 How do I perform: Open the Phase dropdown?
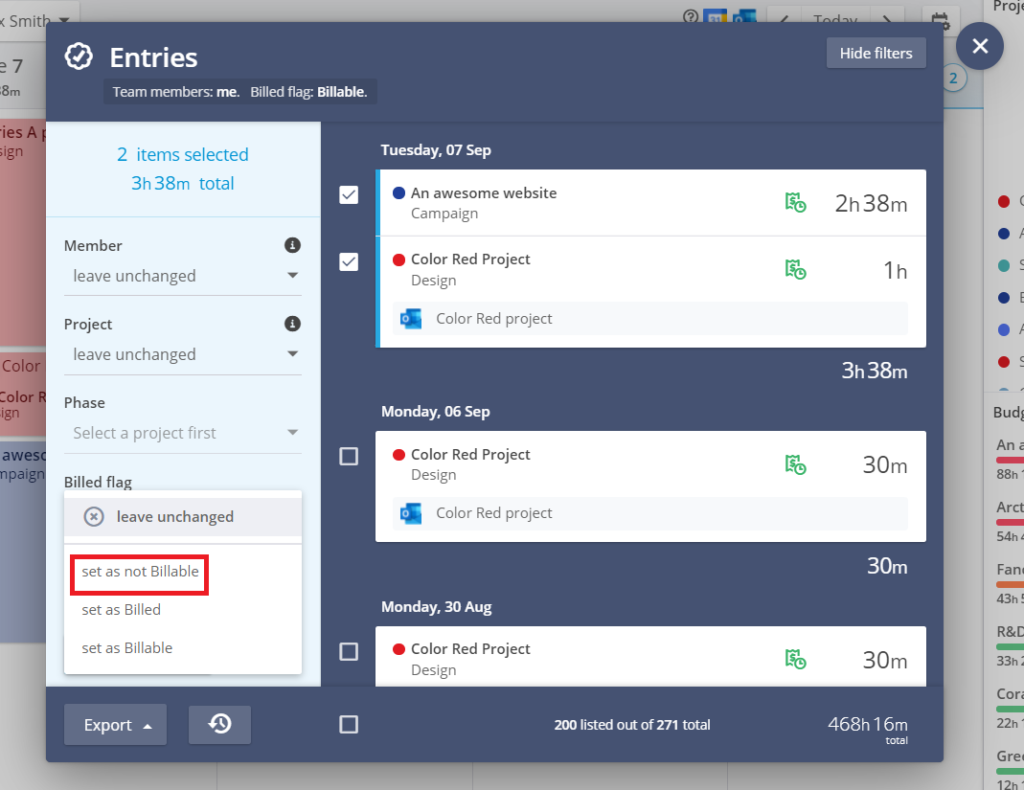point(183,433)
